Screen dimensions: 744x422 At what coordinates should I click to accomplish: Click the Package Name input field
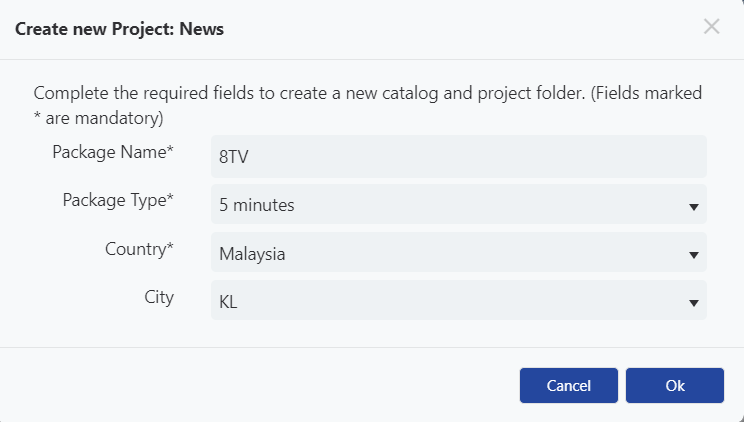(x=459, y=157)
